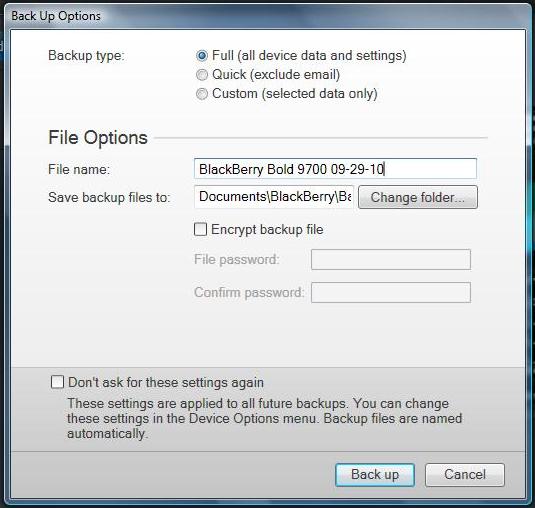Click inside the File name text box
This screenshot has width=535, height=508.
coord(335,169)
